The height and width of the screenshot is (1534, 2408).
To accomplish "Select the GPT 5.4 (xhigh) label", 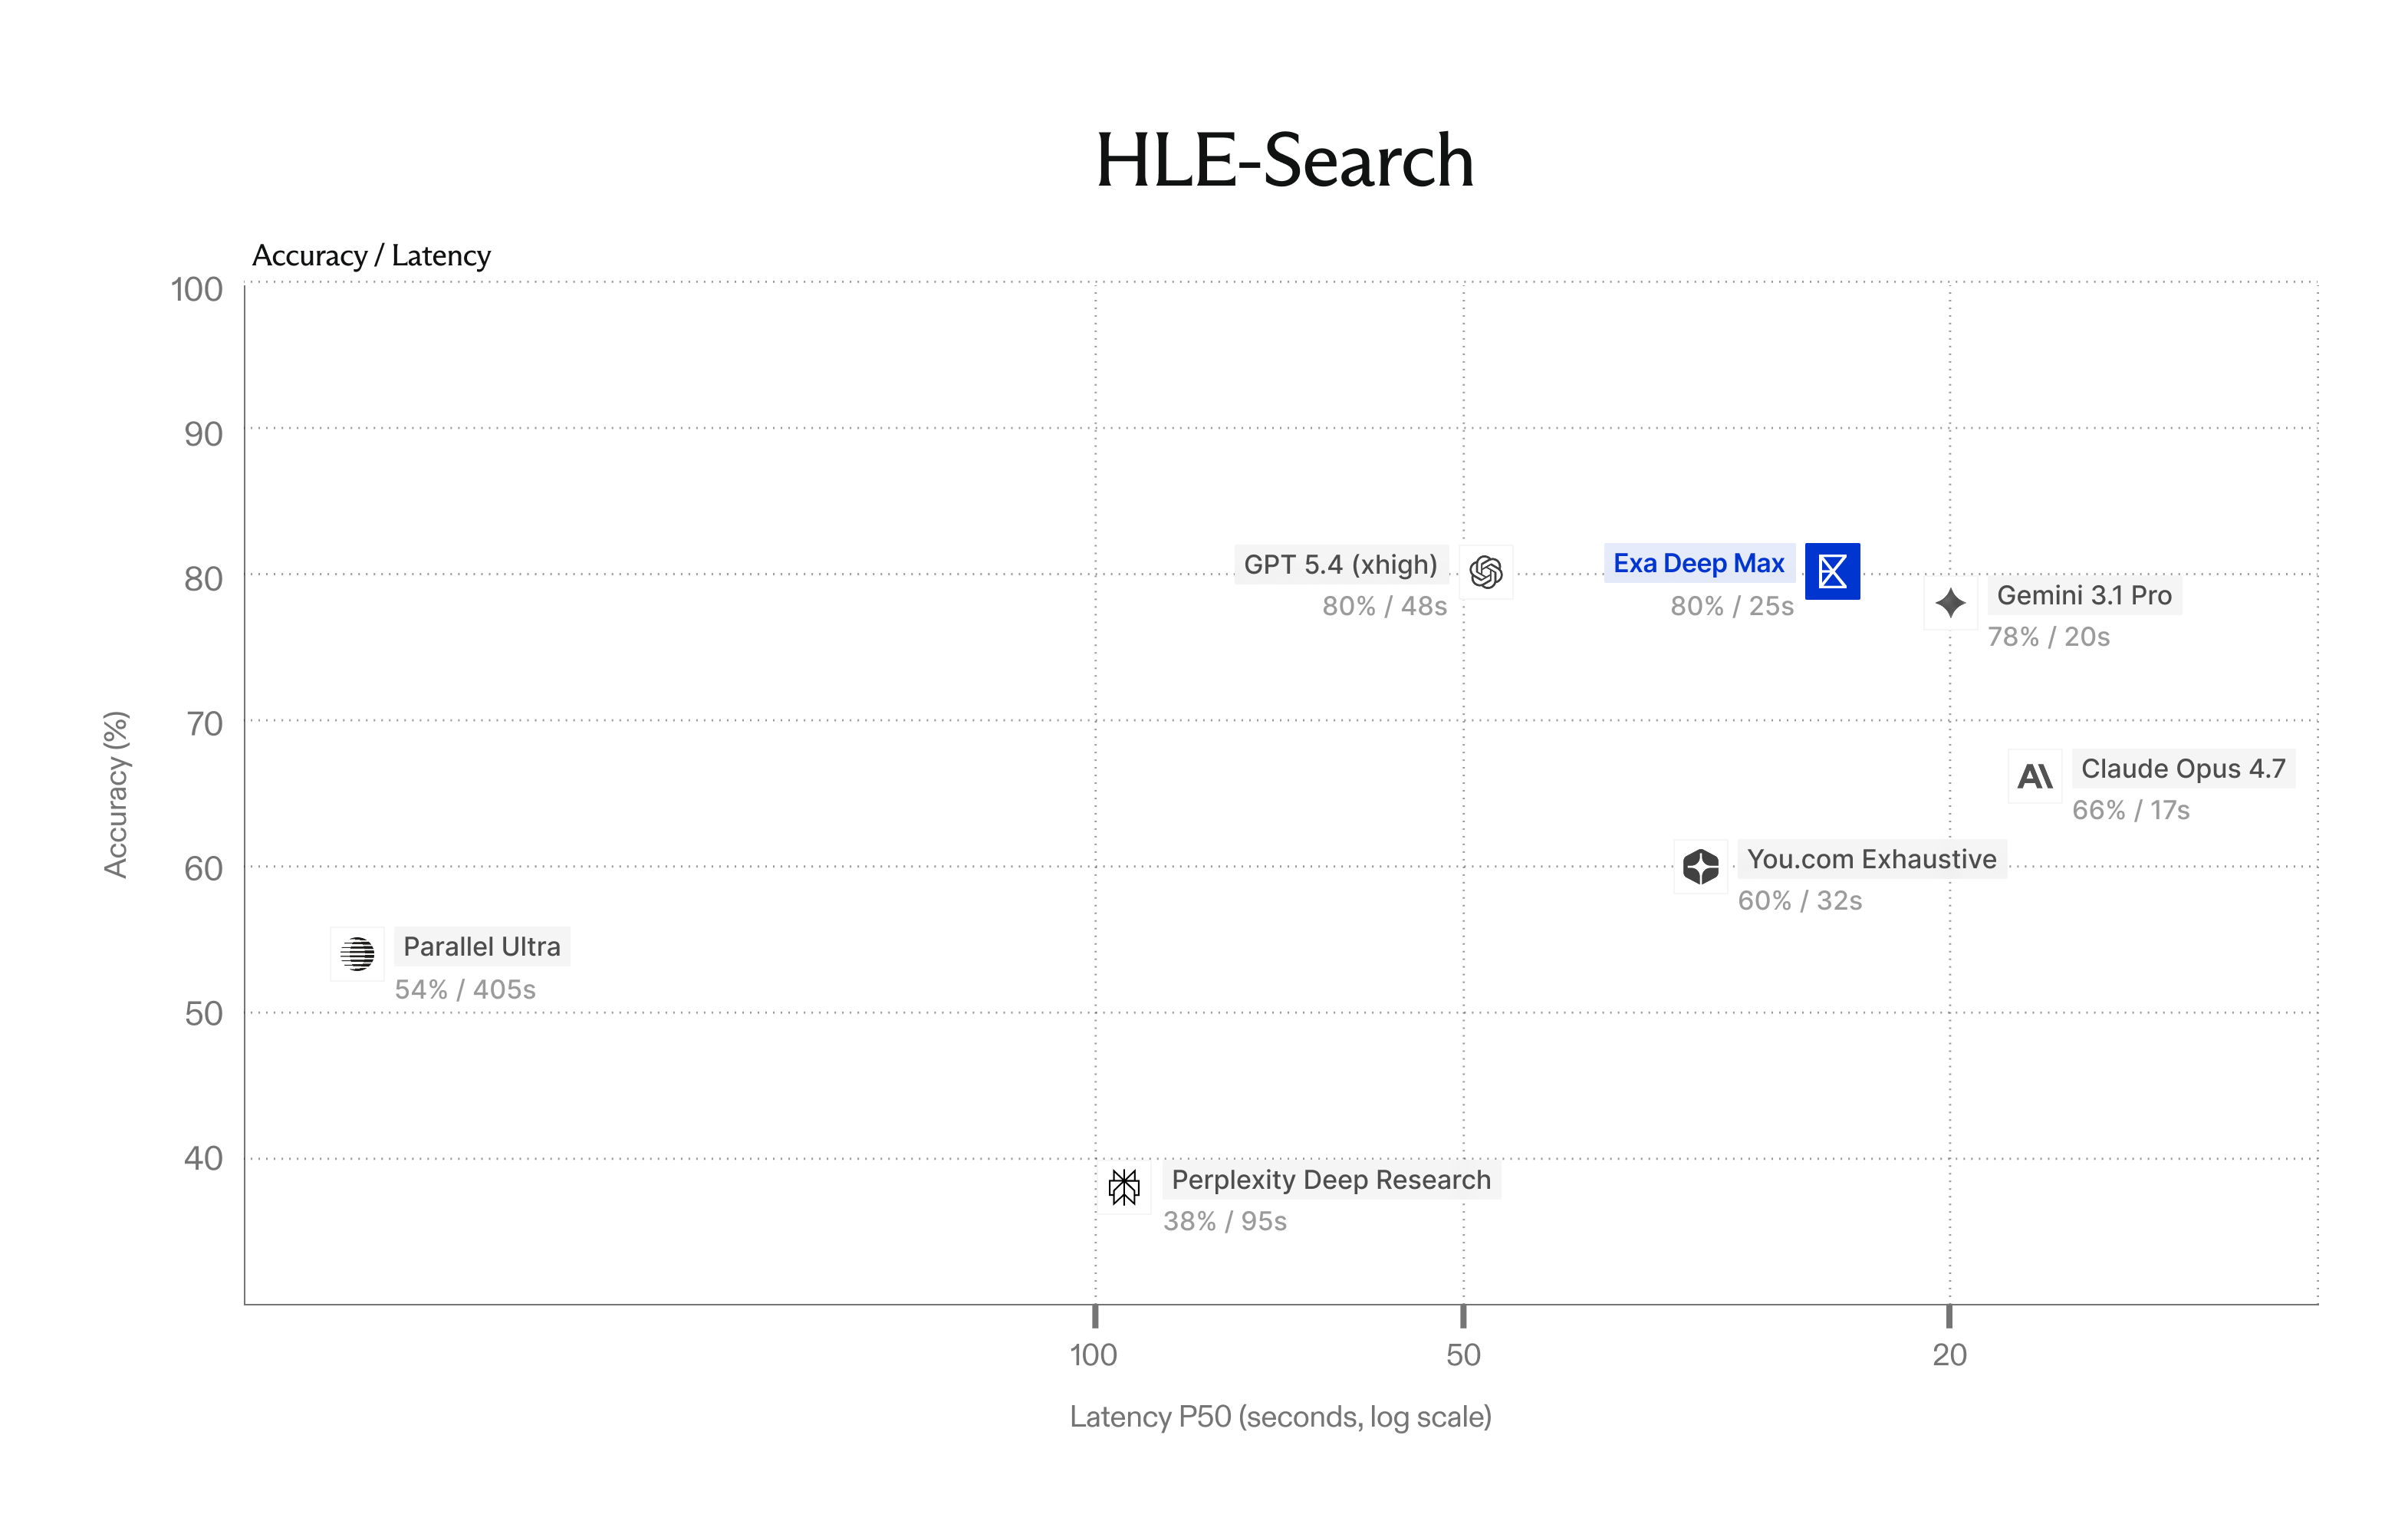I will (x=1340, y=565).
